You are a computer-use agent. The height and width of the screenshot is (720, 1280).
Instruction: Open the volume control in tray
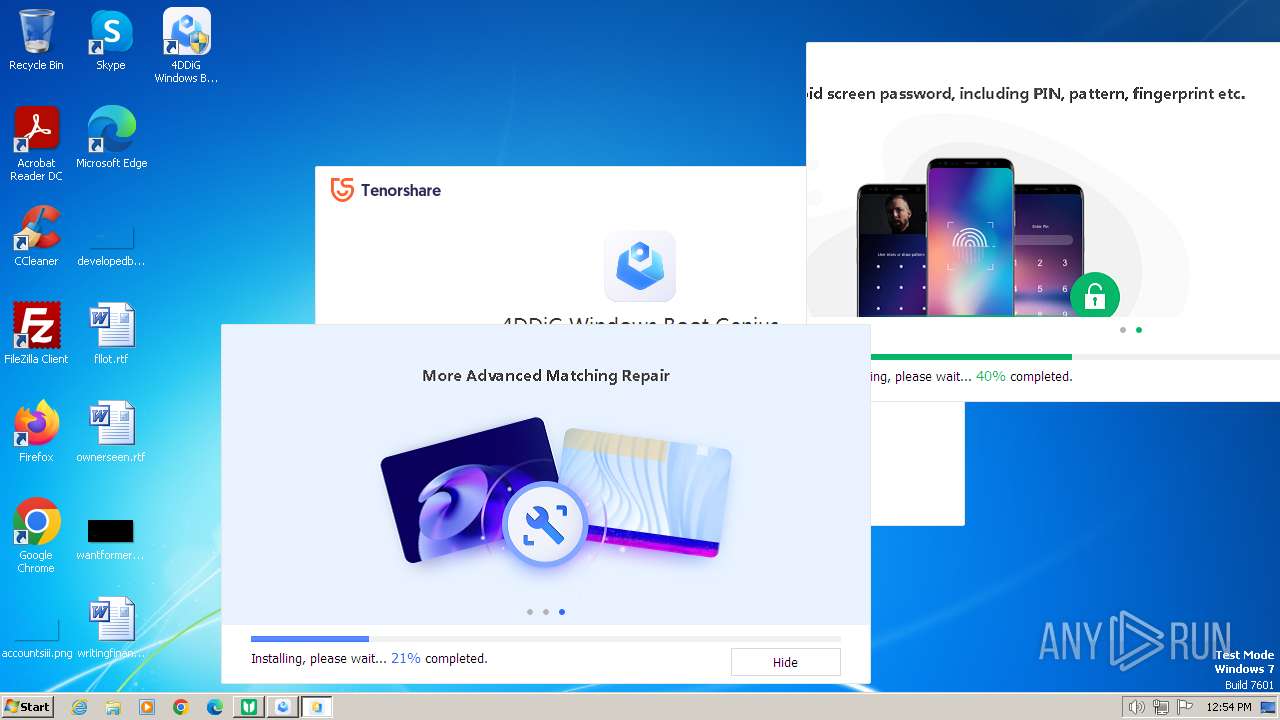tap(1136, 707)
